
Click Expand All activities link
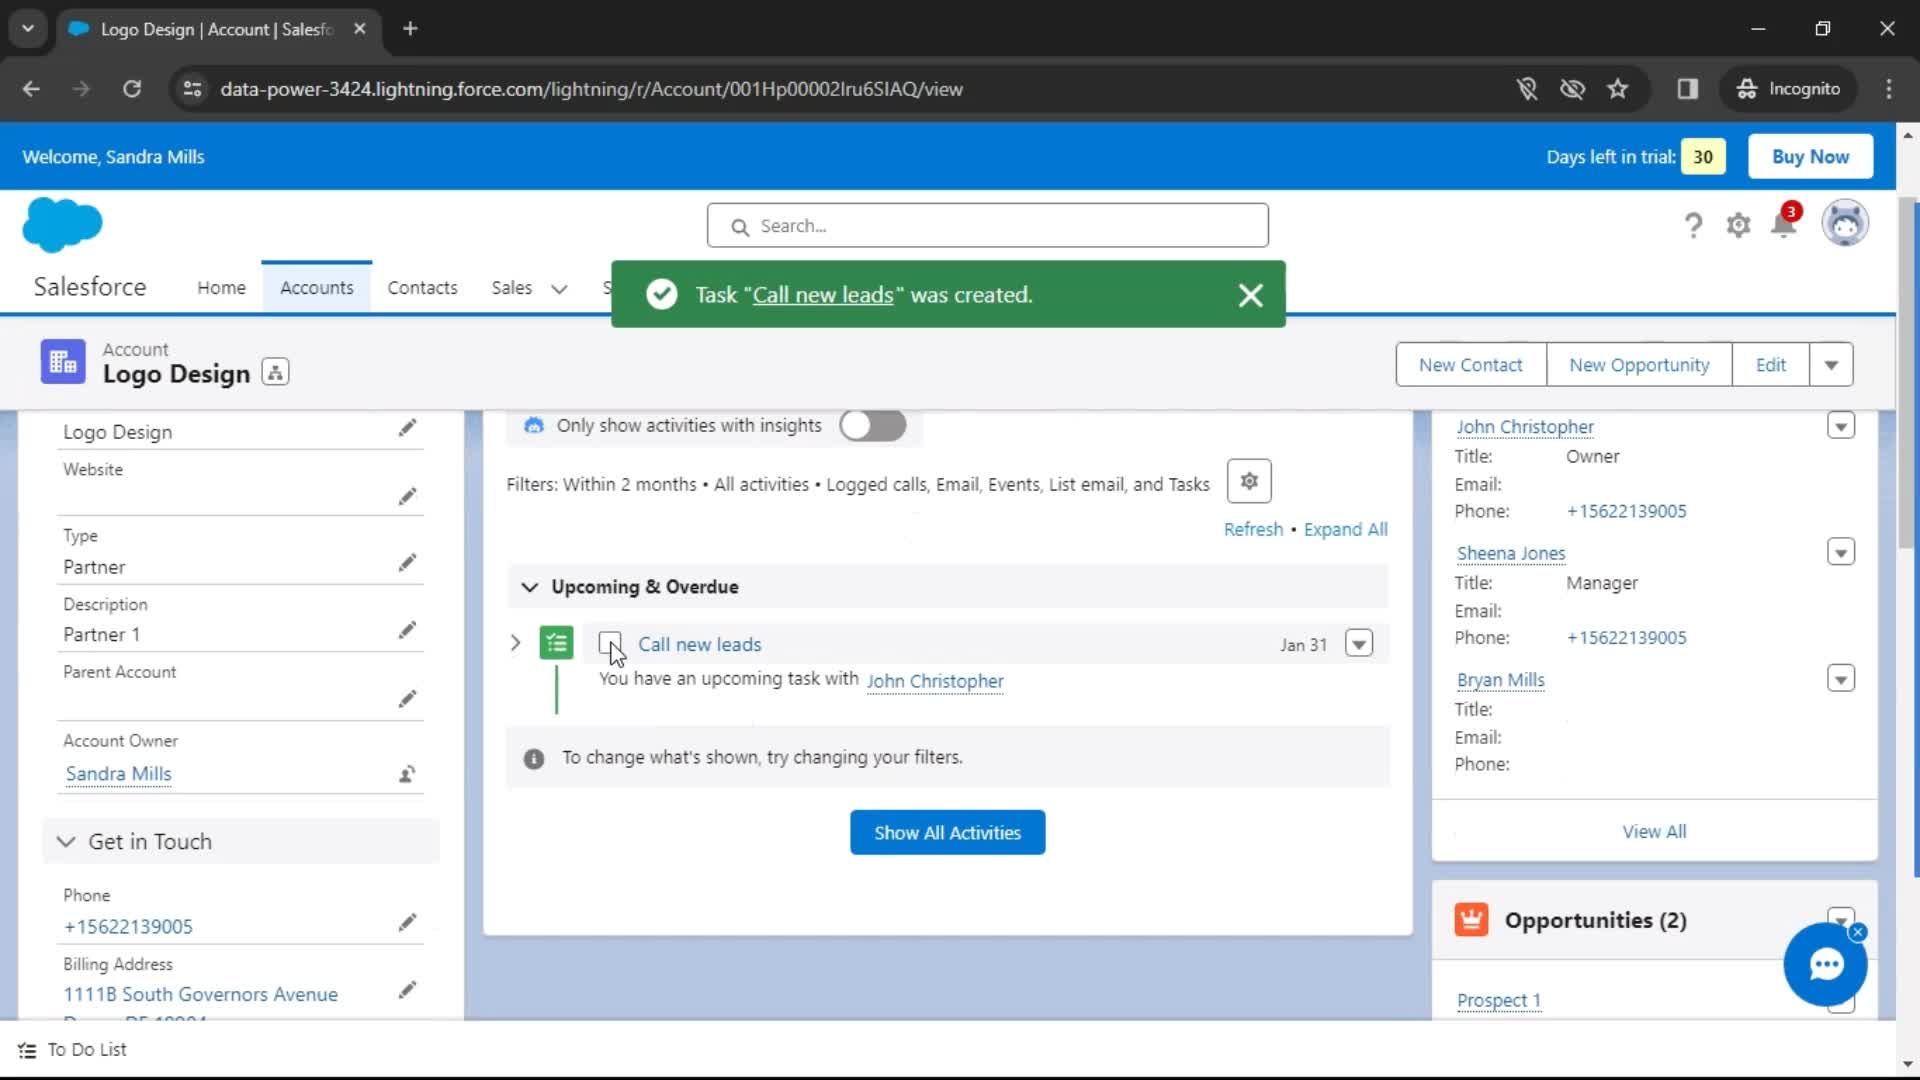[1345, 529]
